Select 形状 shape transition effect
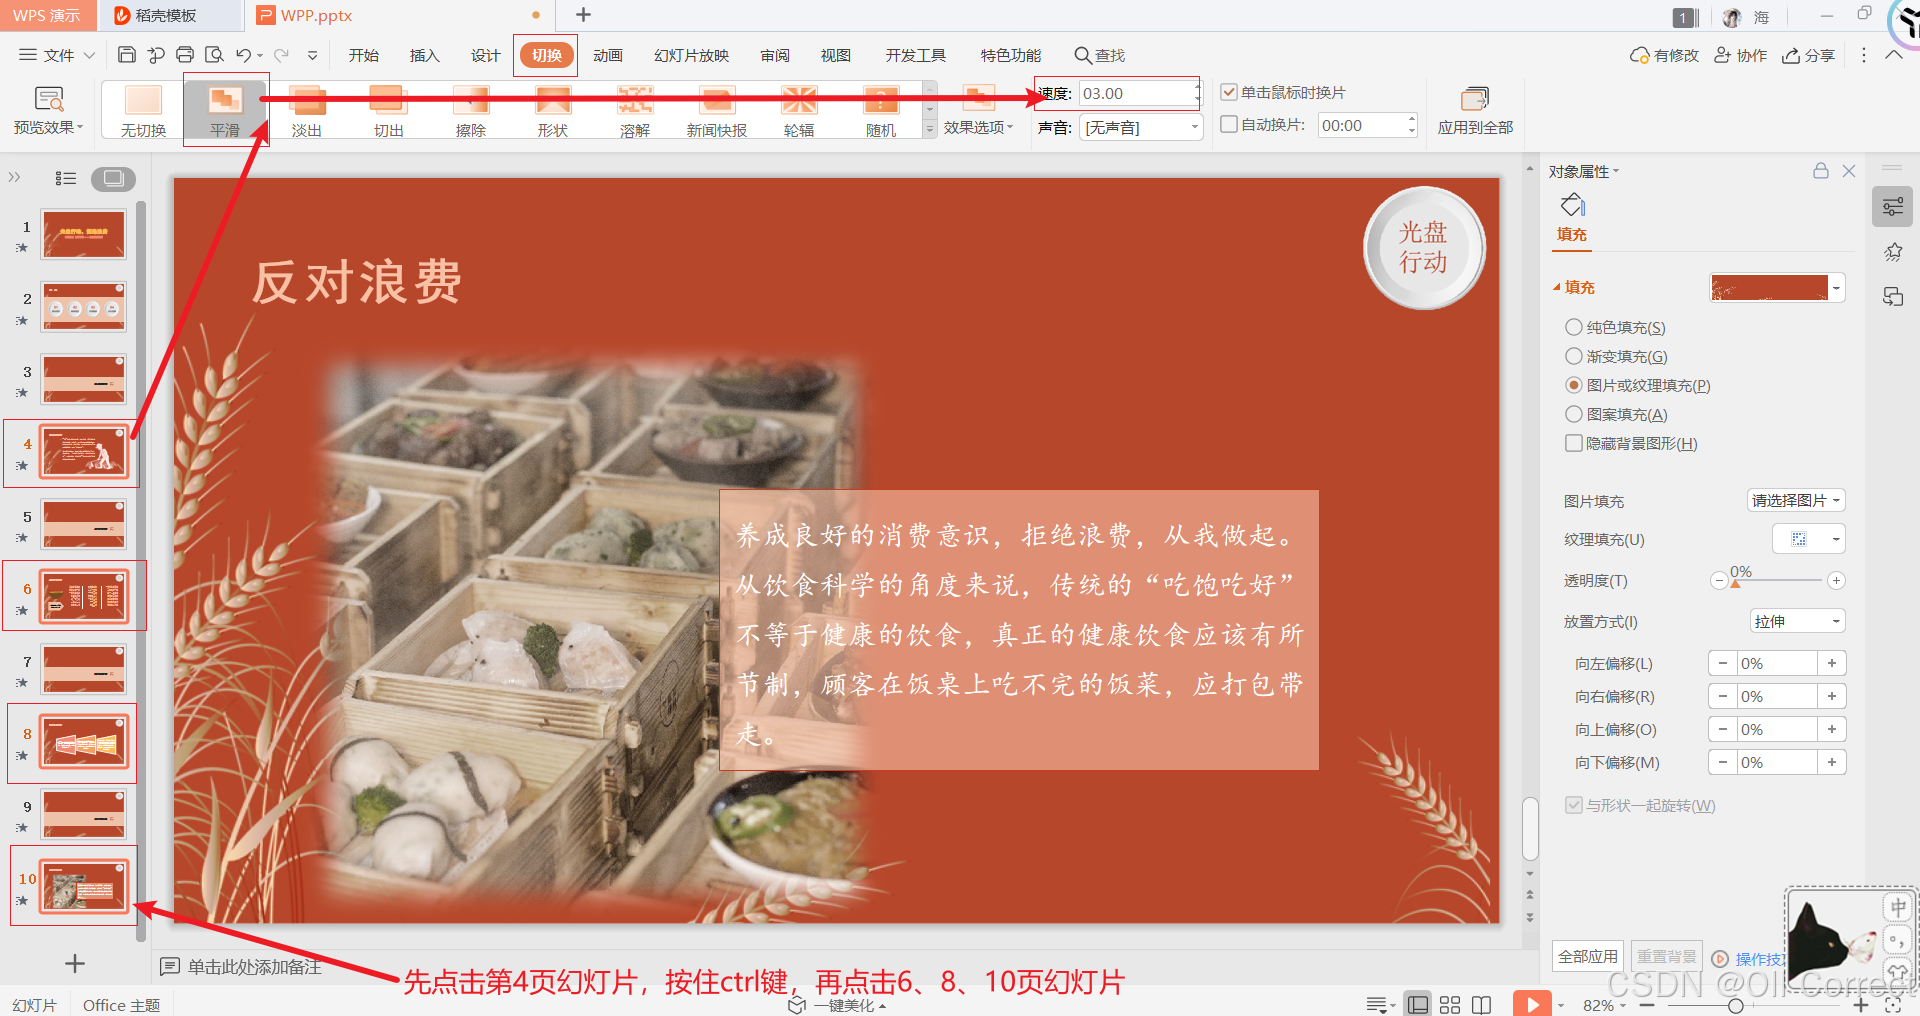Screen dimensions: 1920x1016 point(553,111)
